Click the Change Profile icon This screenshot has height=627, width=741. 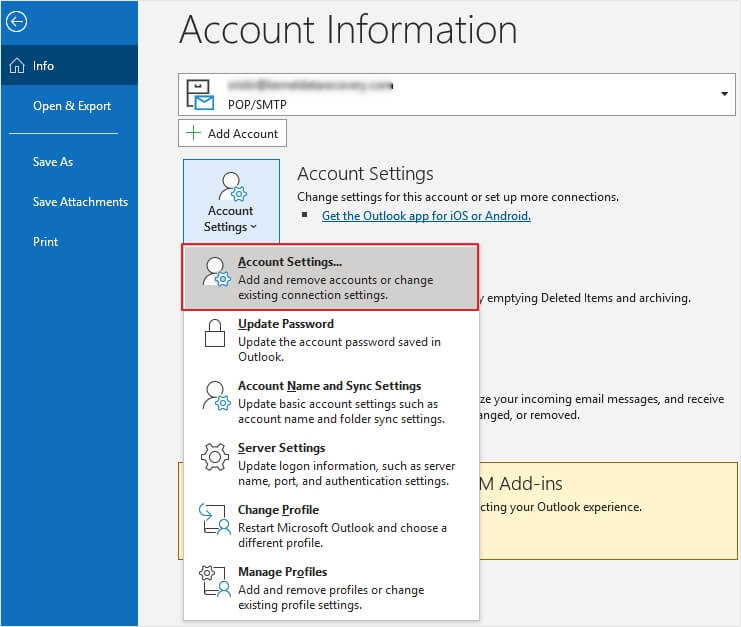click(x=215, y=519)
